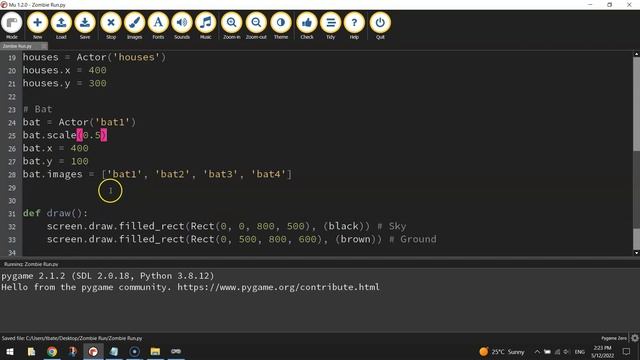Click the bat.images list line

pos(158,174)
